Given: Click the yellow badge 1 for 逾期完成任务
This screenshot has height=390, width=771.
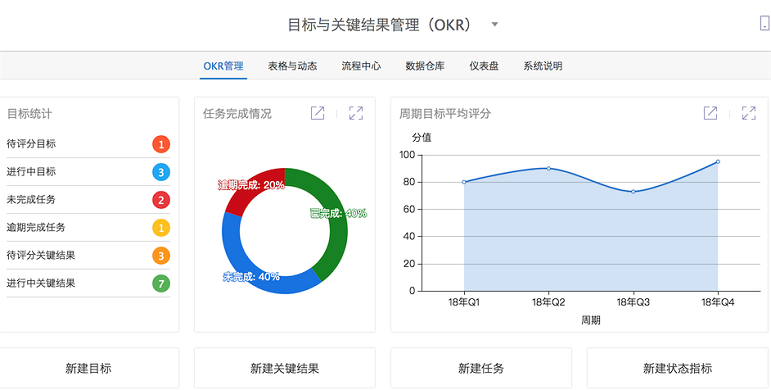Looking at the screenshot, I should (161, 228).
